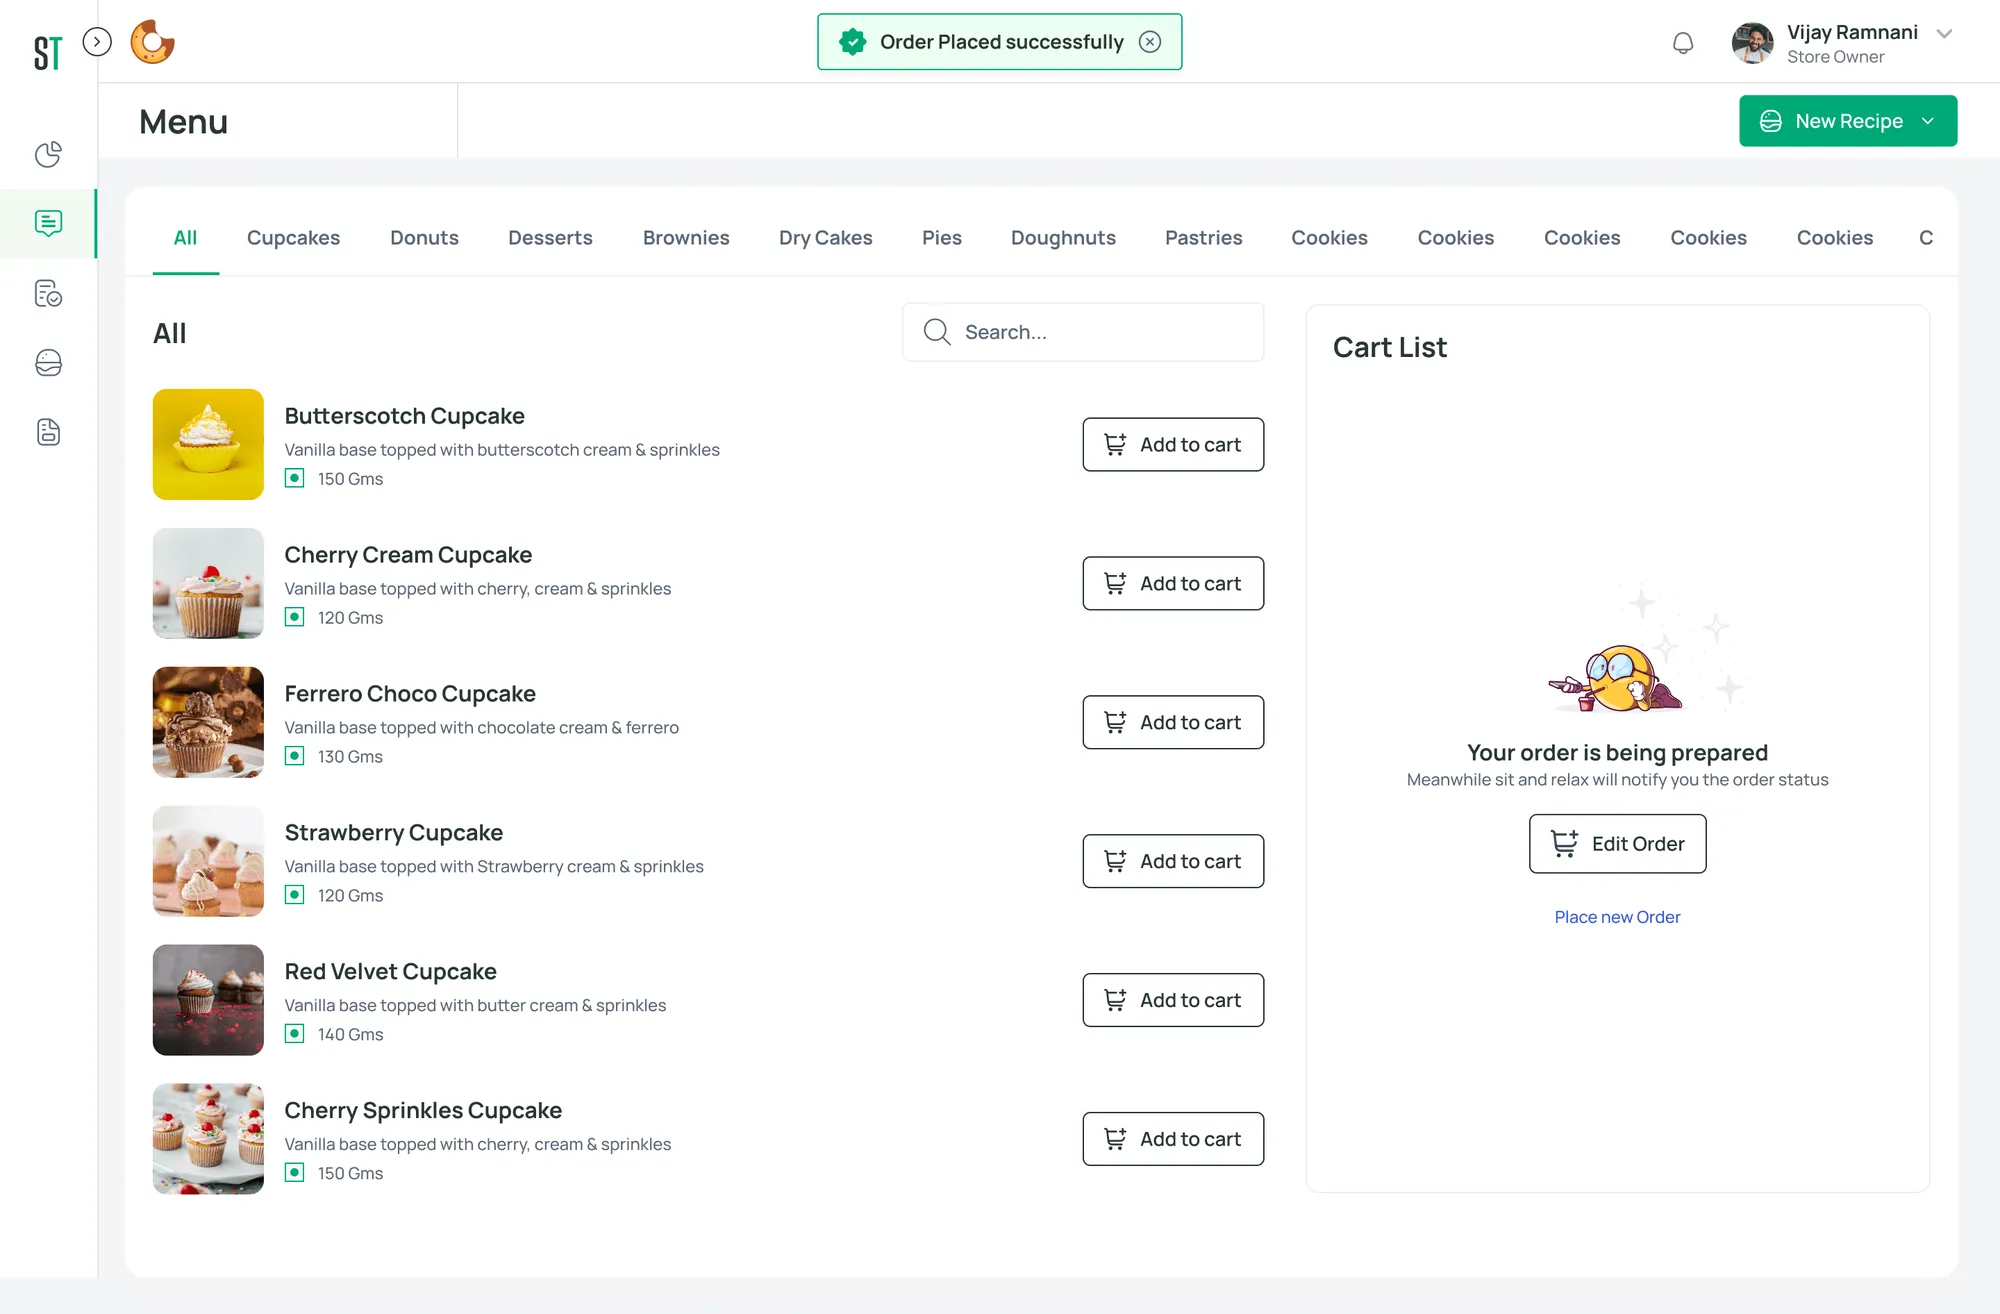The height and width of the screenshot is (1314, 2000).
Task: Expand the sidebar with the arrow circle button
Action: tap(97, 42)
